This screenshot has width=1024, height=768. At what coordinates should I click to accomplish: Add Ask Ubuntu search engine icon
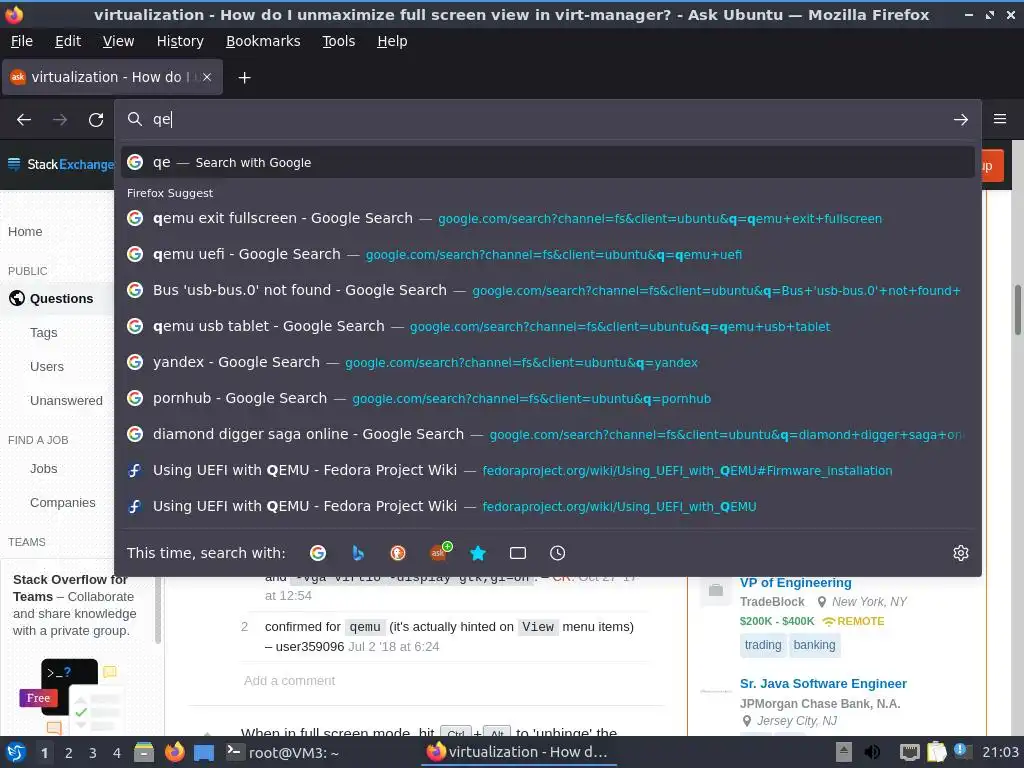coord(440,552)
